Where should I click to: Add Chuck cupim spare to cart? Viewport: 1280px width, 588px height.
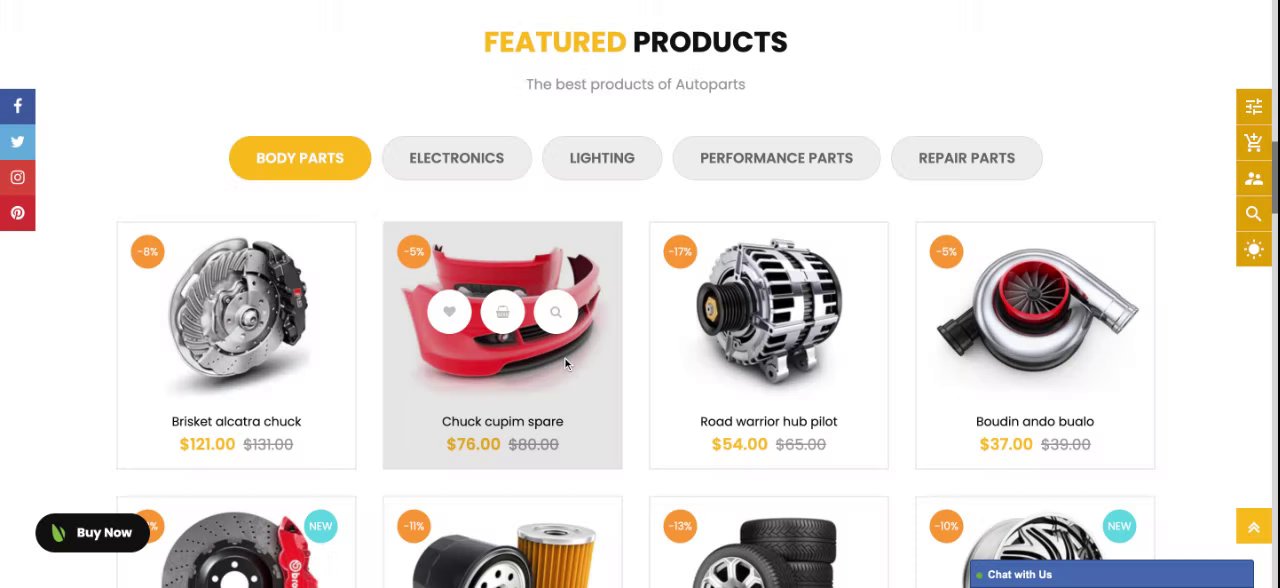click(502, 312)
